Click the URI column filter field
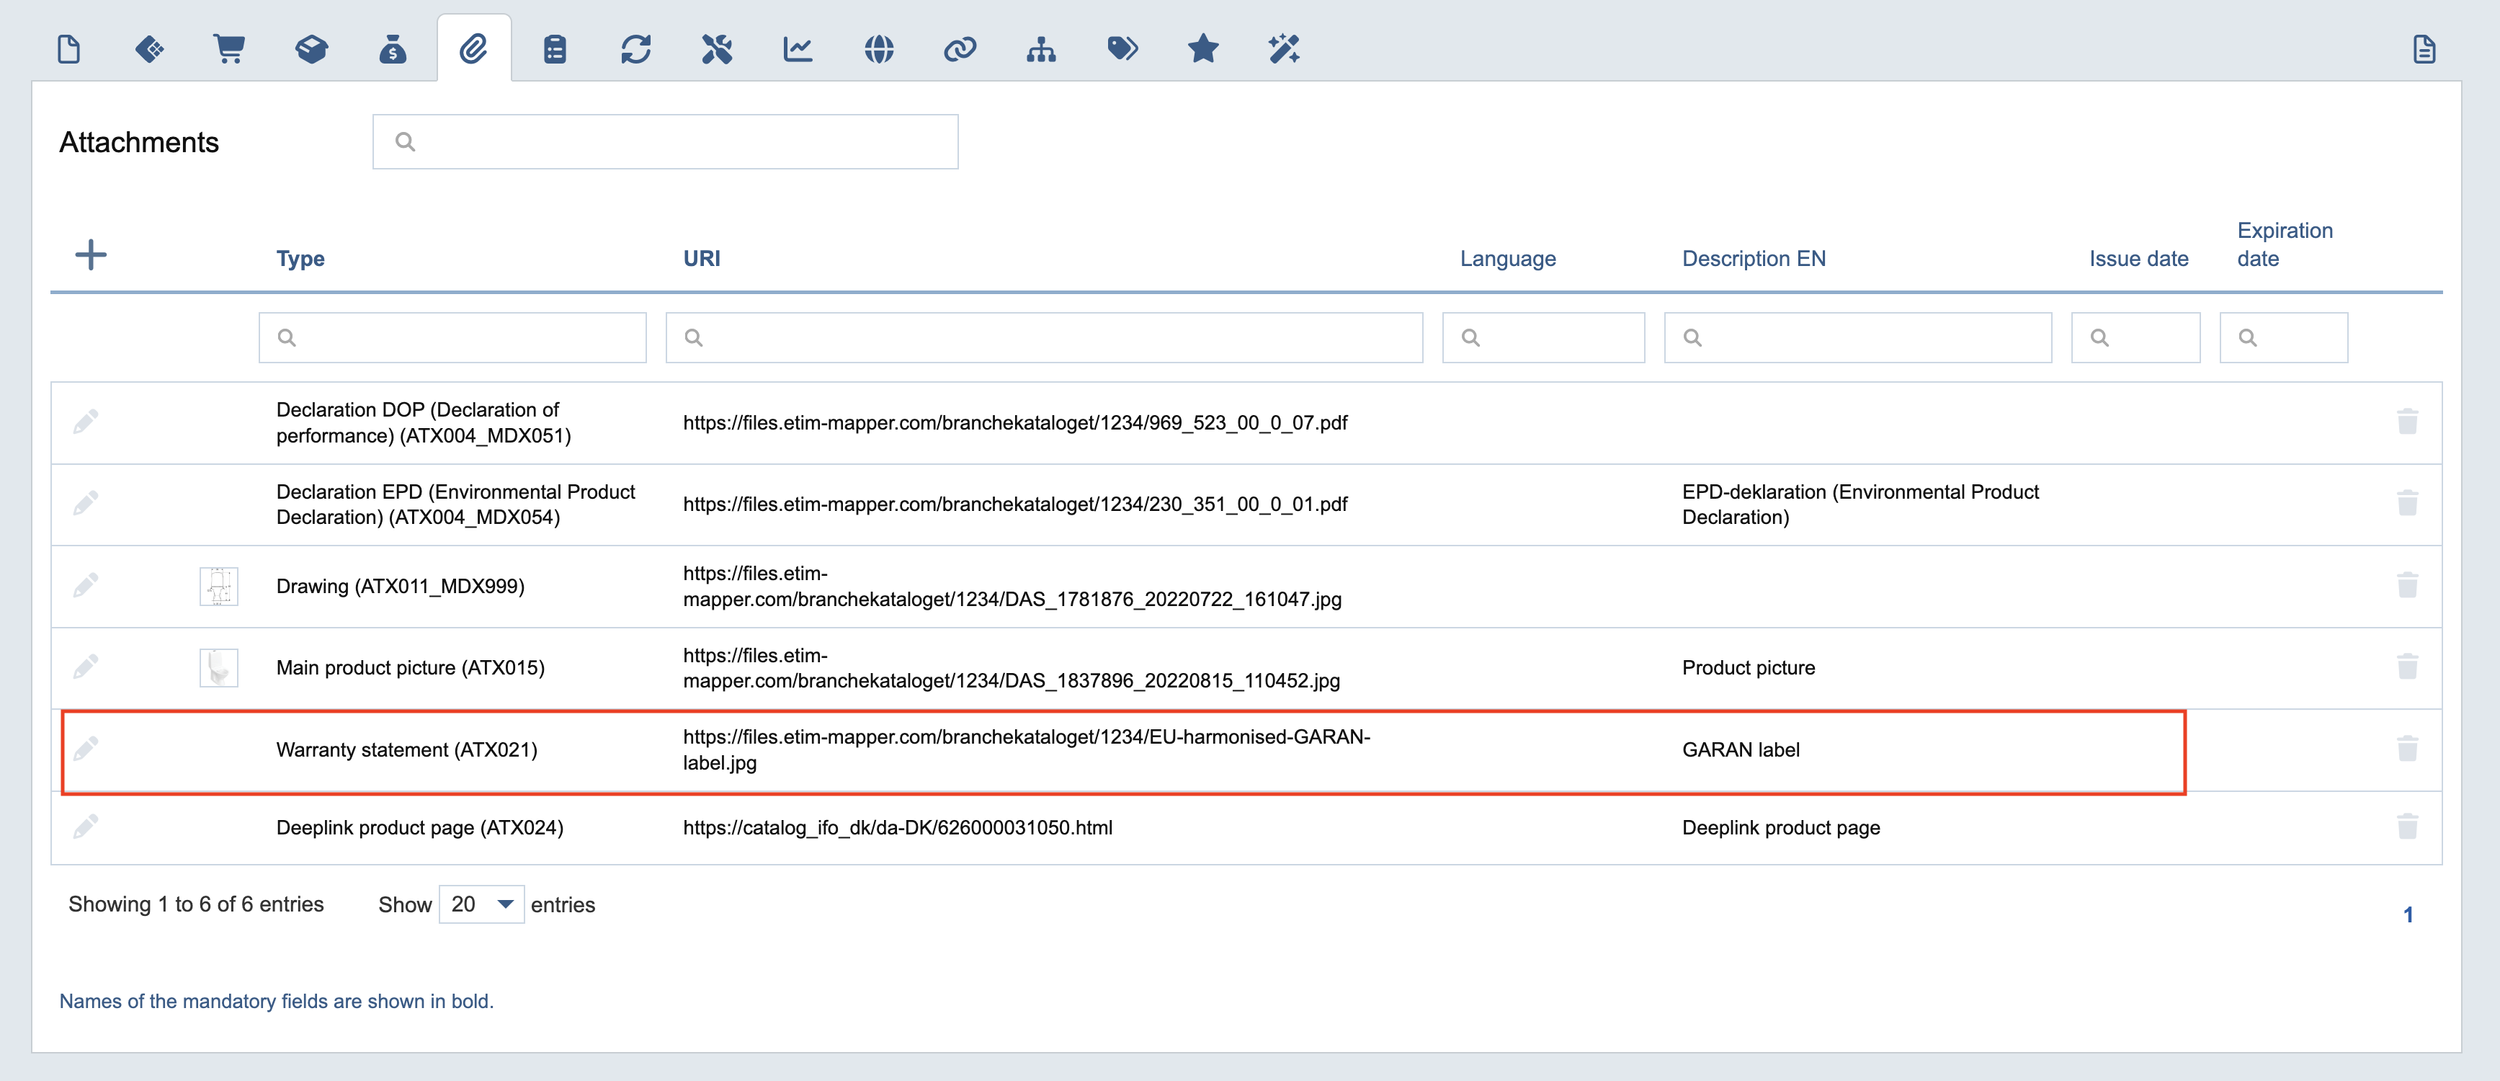This screenshot has height=1081, width=2500. click(1044, 337)
